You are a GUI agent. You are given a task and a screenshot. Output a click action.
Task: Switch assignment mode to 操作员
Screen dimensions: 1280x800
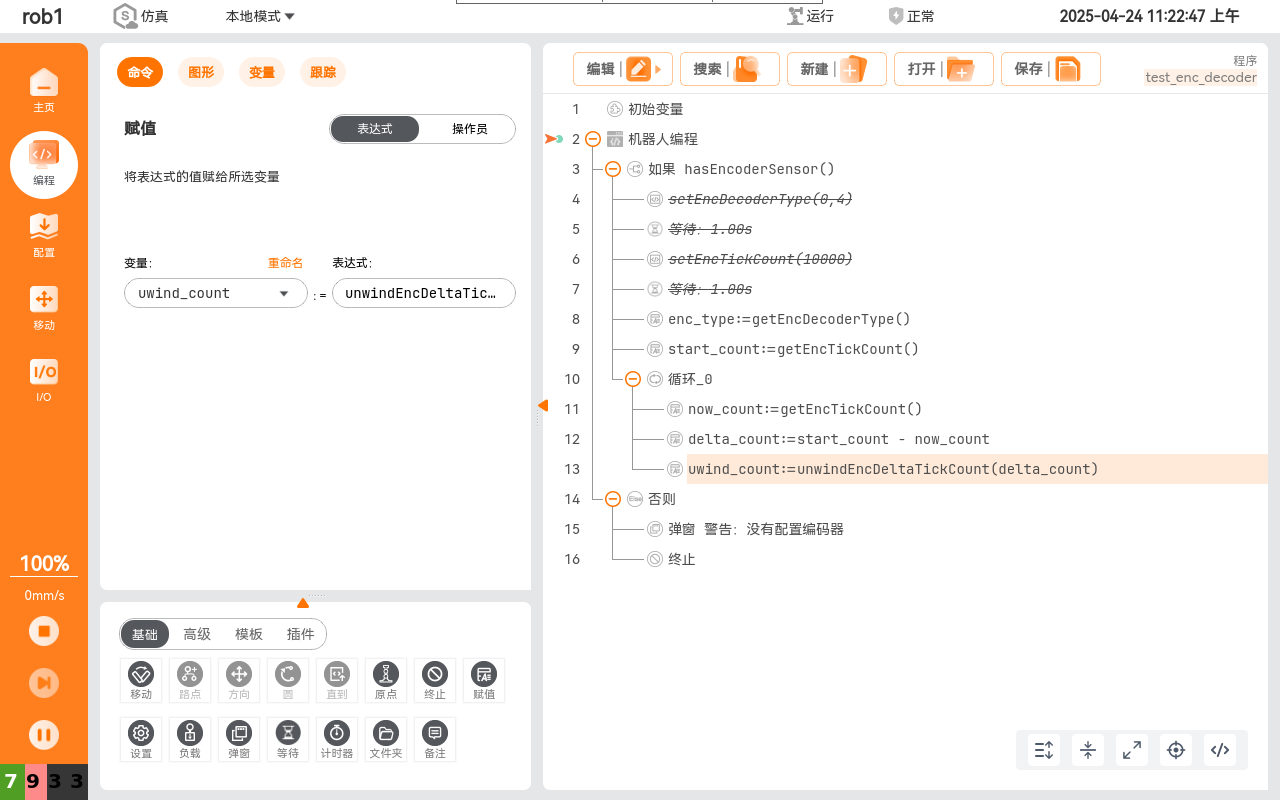tap(469, 129)
